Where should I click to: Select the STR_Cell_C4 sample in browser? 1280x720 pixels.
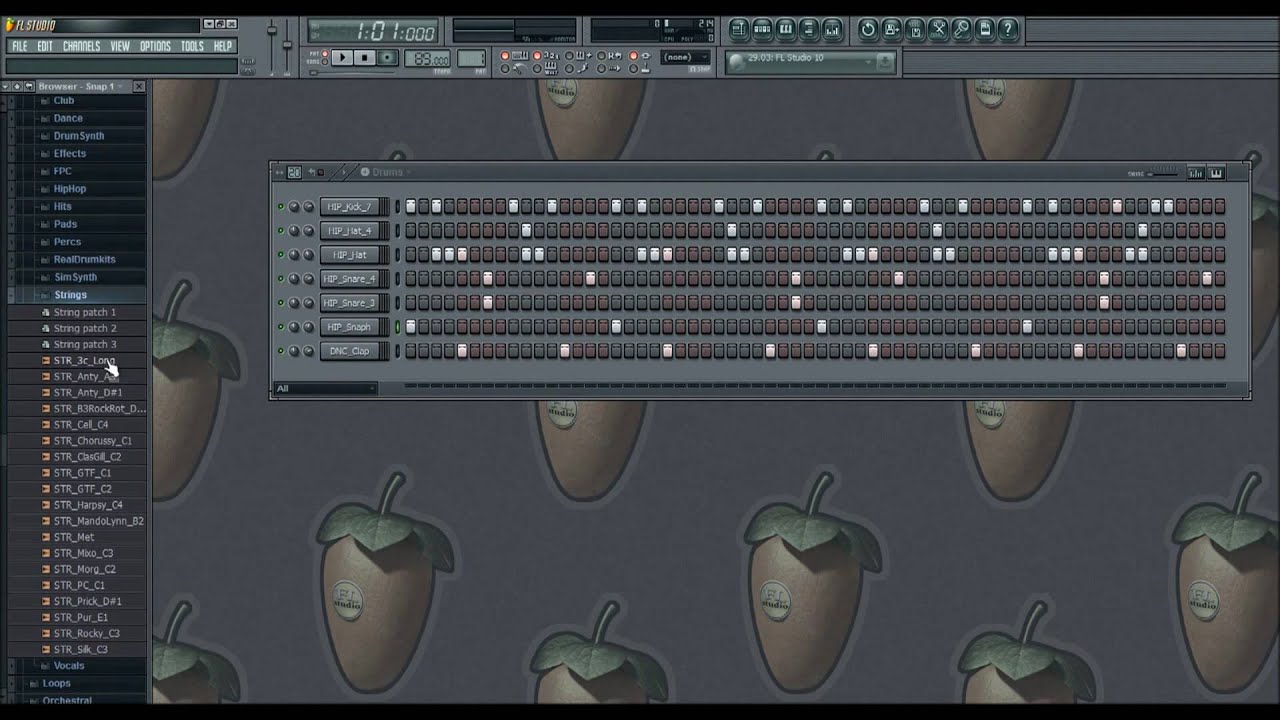(81, 425)
